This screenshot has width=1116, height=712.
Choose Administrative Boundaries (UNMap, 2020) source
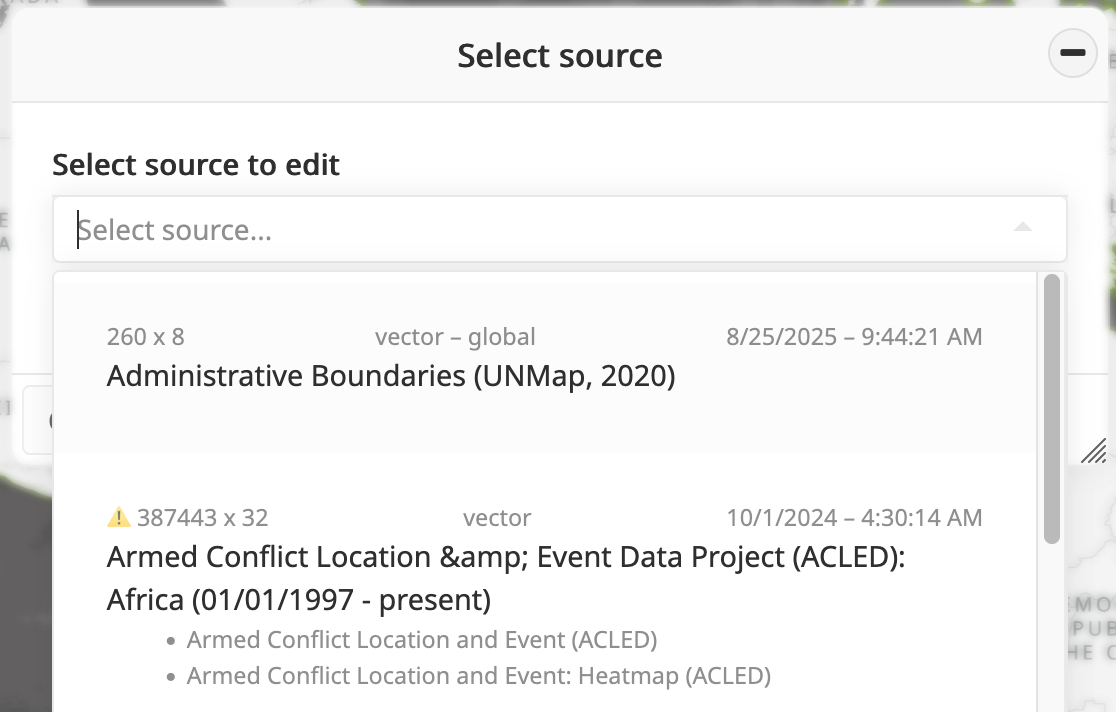click(x=391, y=376)
